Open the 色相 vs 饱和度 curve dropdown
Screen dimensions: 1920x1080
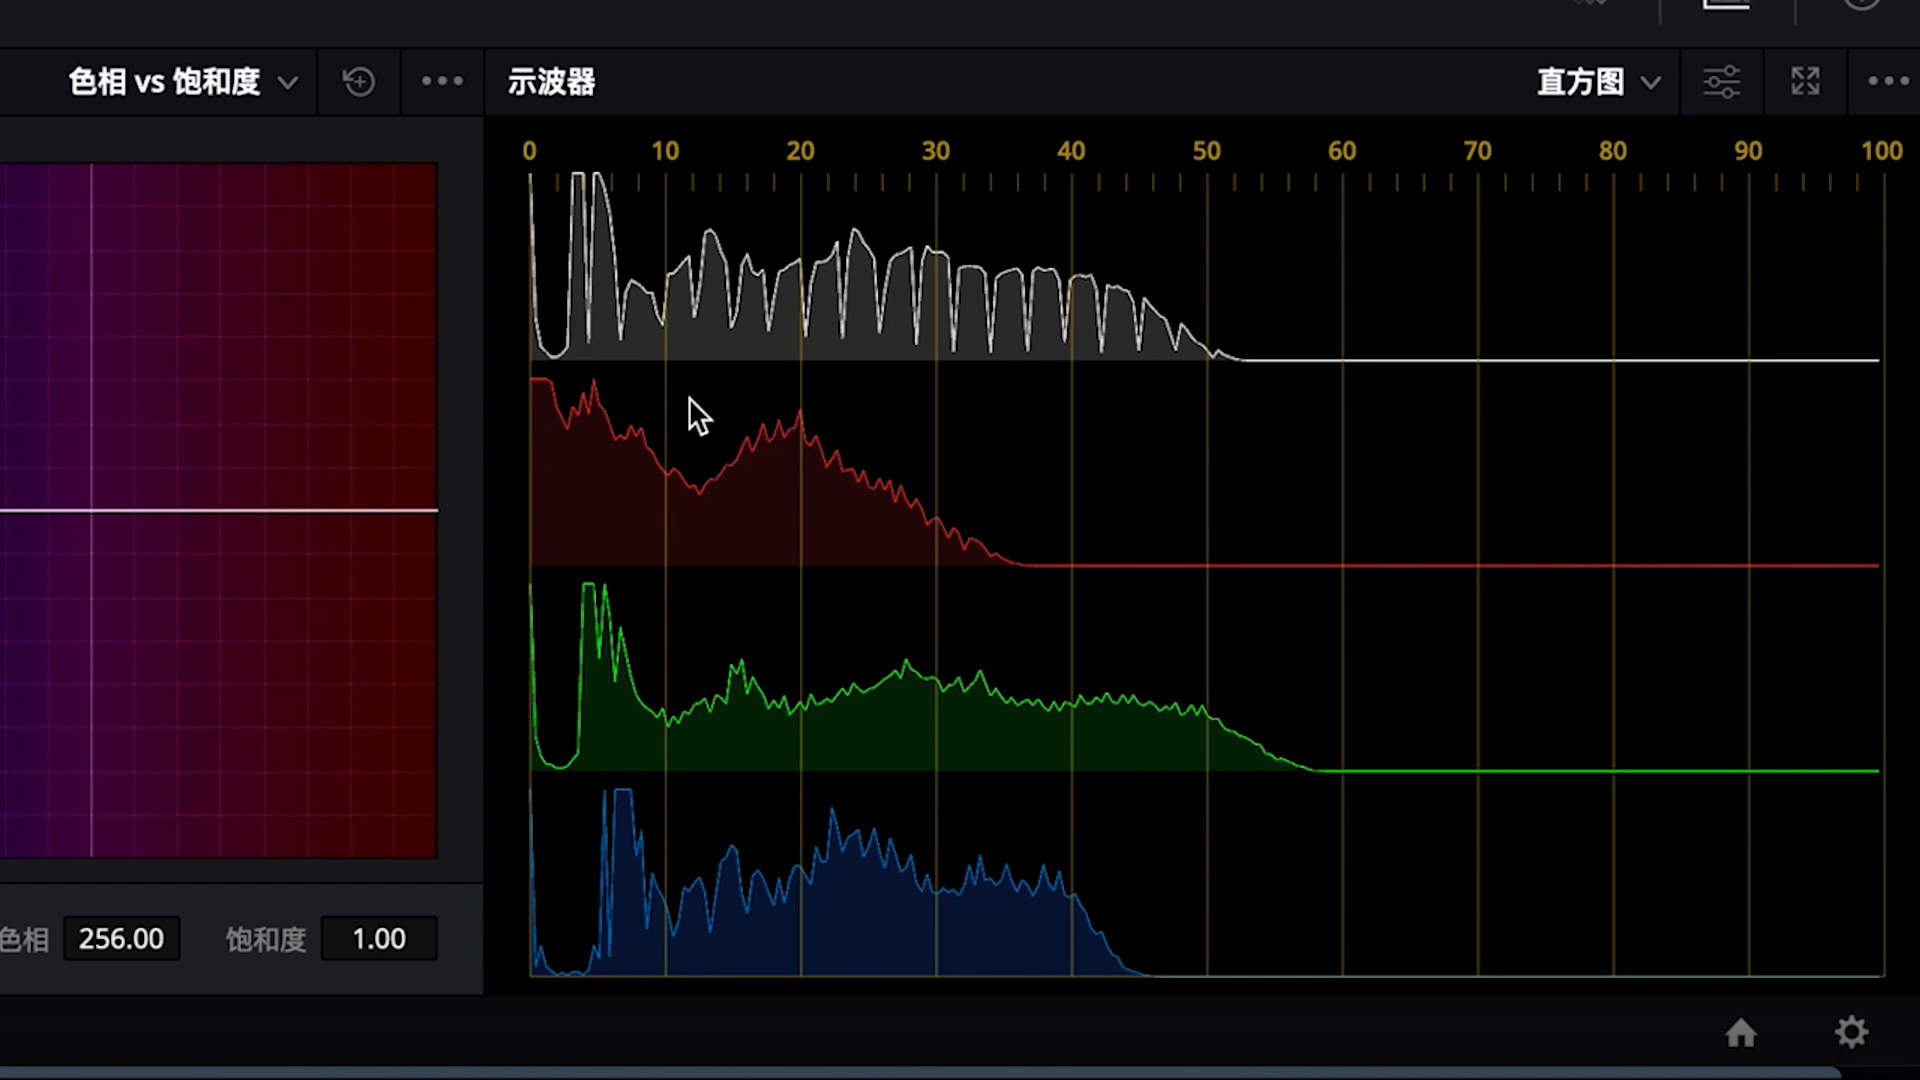[165, 82]
